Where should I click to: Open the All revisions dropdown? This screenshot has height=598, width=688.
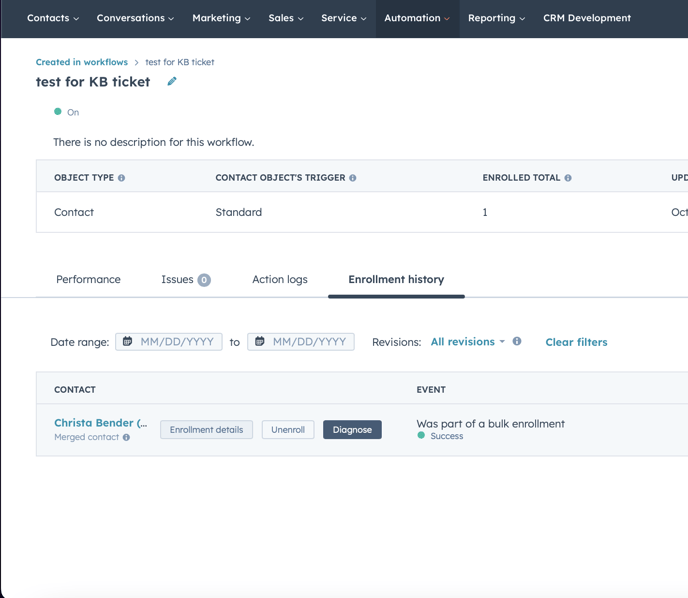tap(467, 342)
